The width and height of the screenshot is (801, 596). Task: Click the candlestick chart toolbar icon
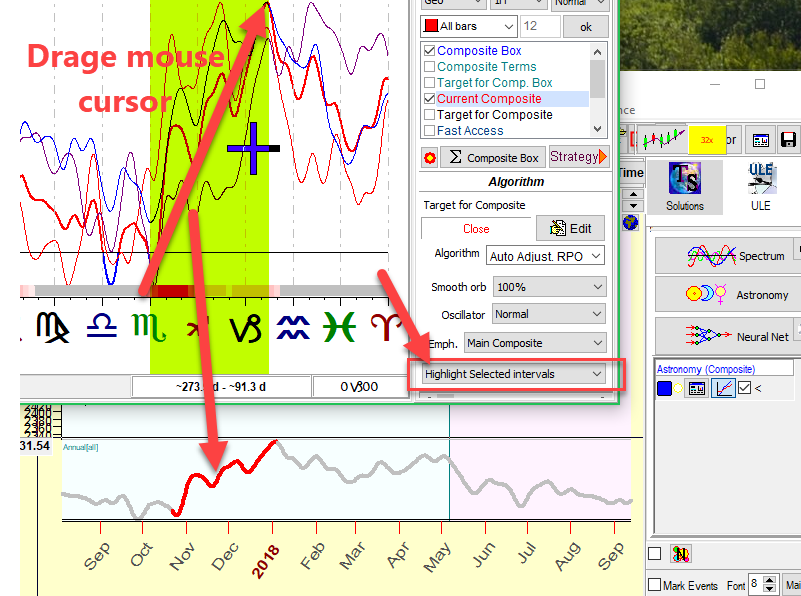coord(664,140)
